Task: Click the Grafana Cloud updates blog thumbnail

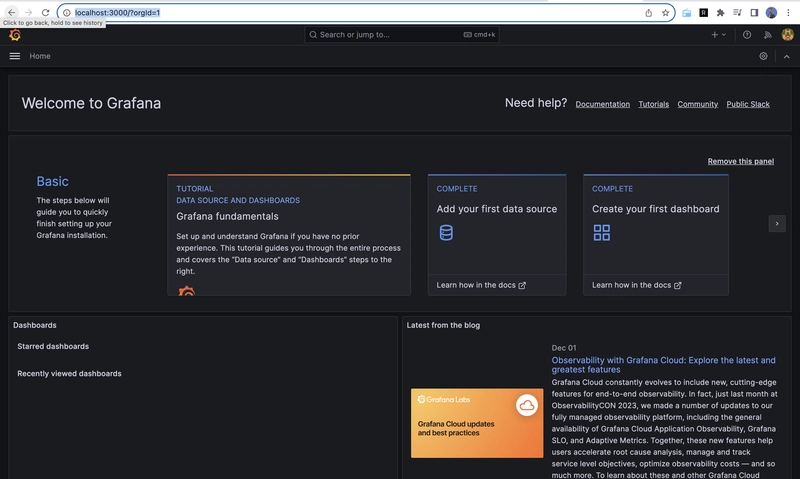Action: 477,423
